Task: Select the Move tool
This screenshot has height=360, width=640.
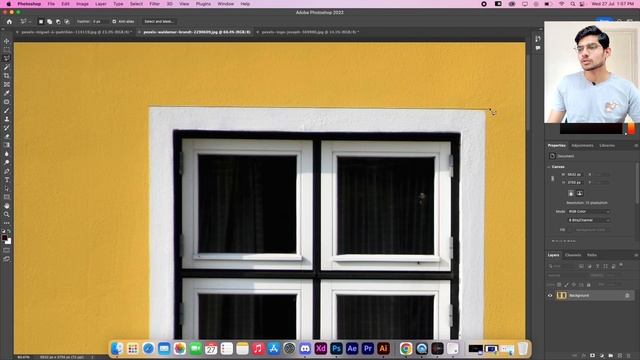Action: pyautogui.click(x=7, y=41)
